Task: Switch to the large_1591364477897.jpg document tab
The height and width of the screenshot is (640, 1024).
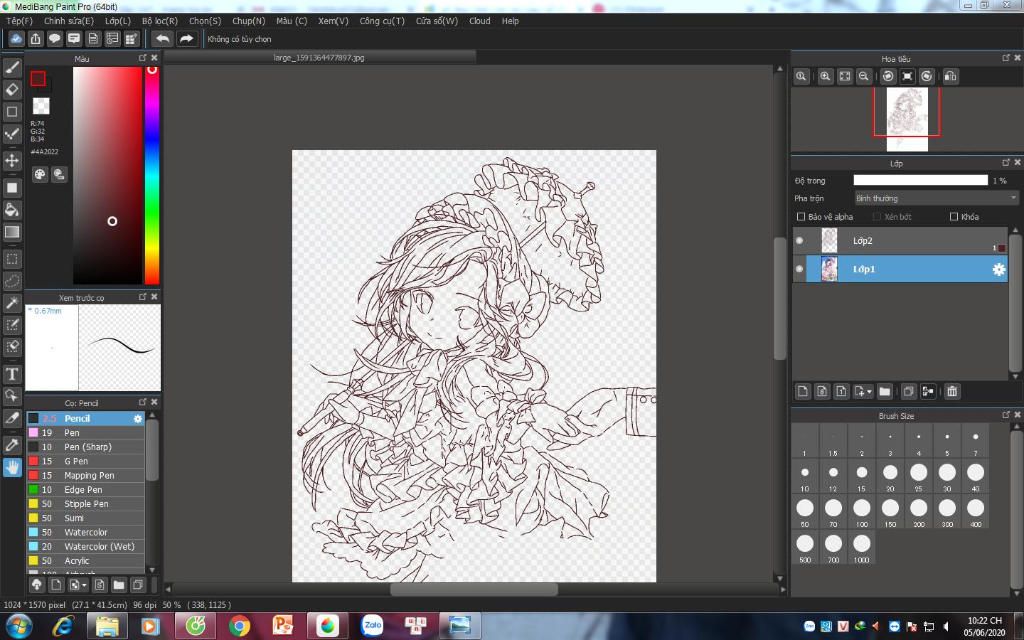Action: click(319, 57)
